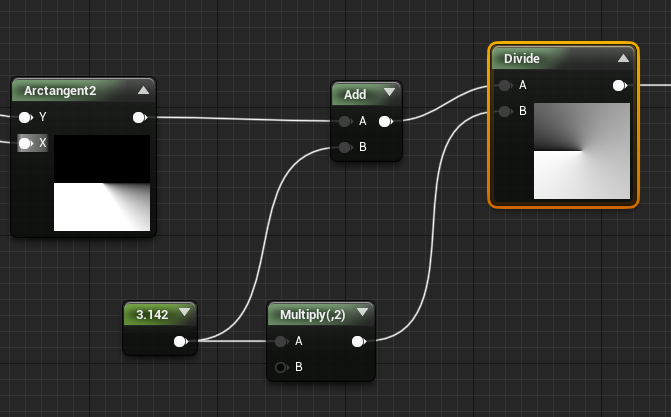This screenshot has height=417, width=671.
Task: Select the 3.142 constant node title
Action: tap(152, 315)
